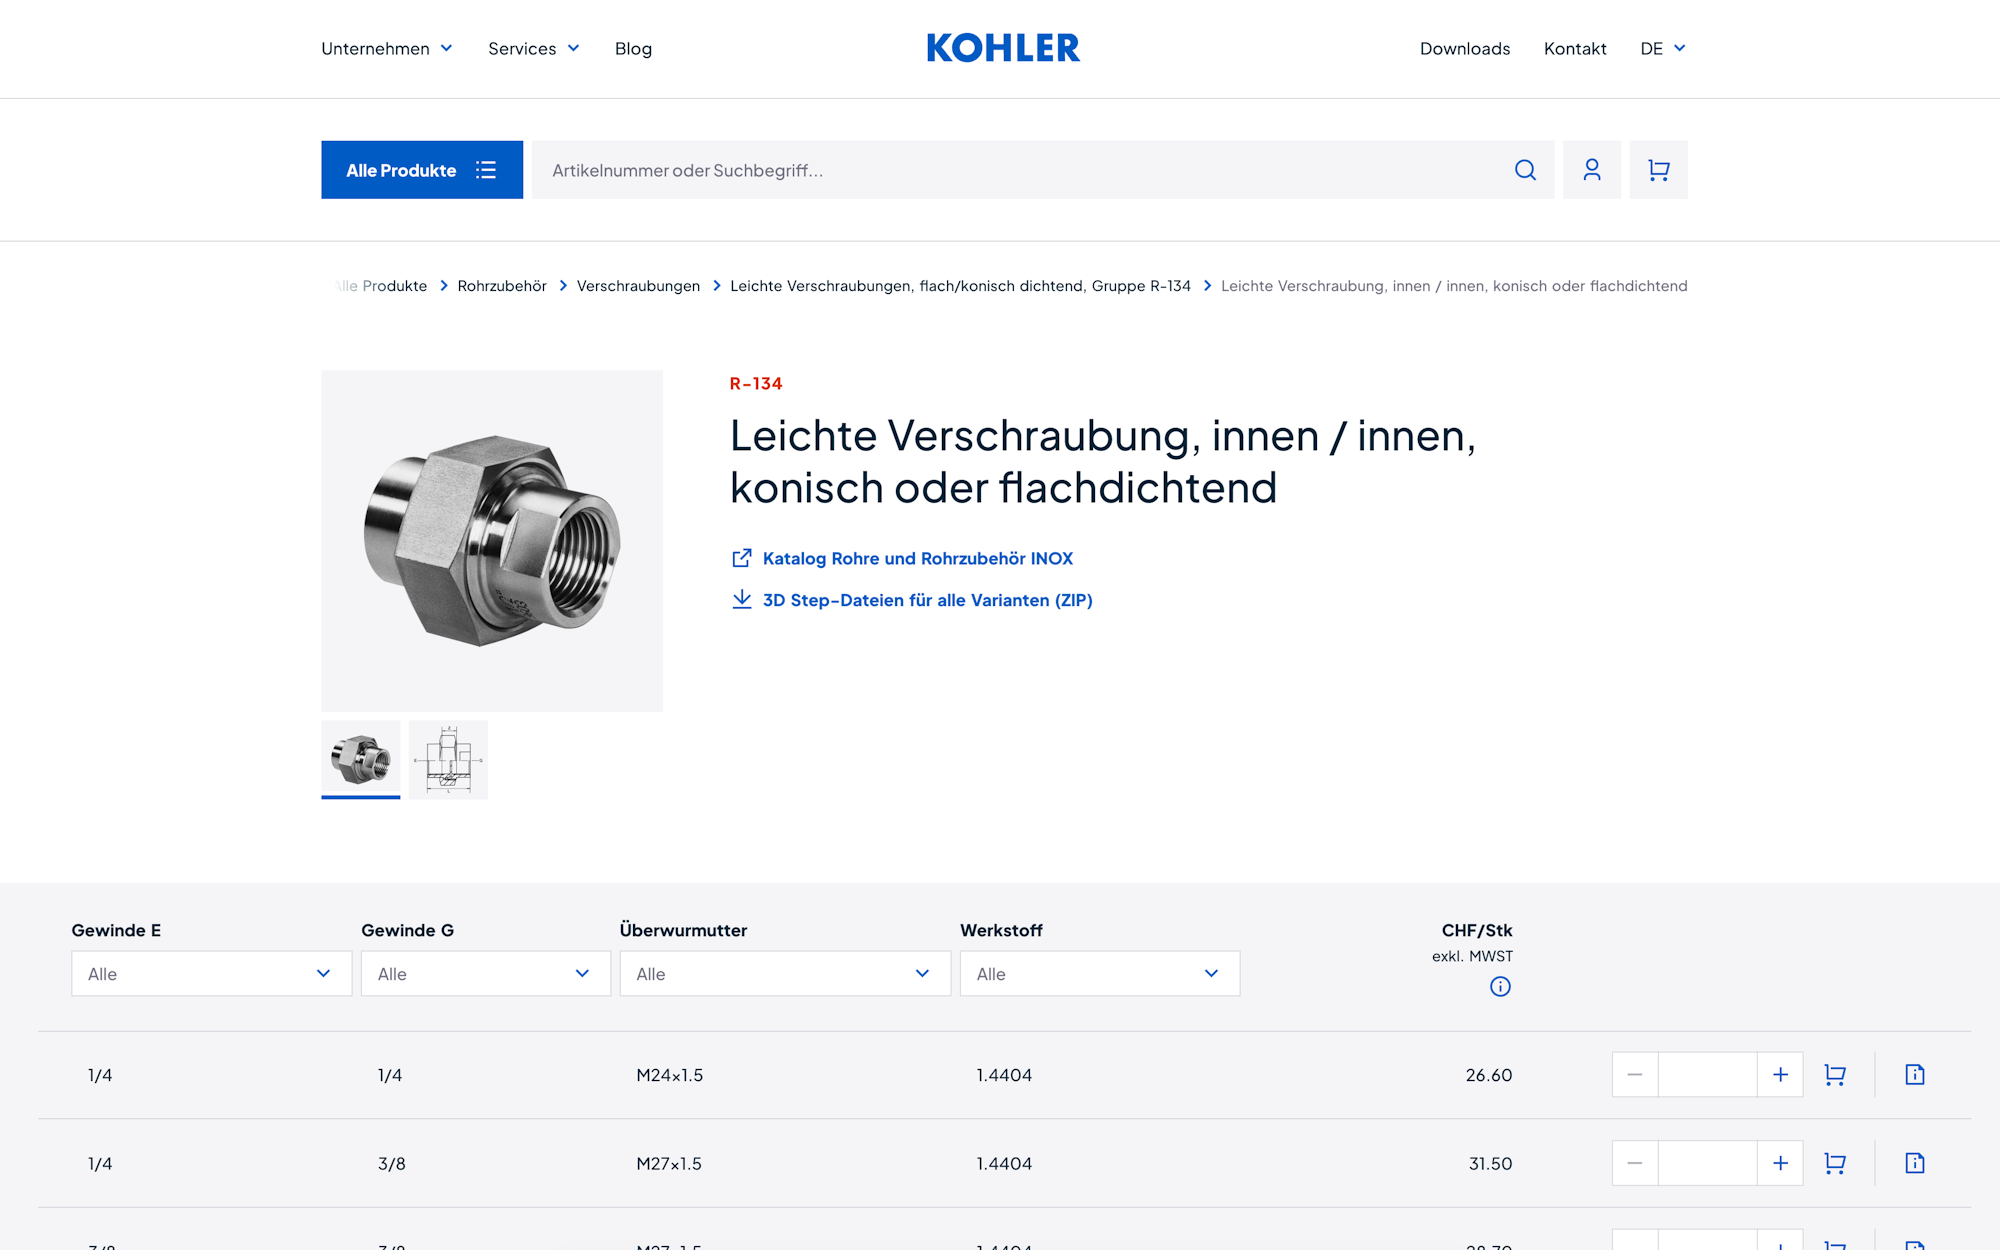The image size is (2000, 1250).
Task: Go to Rohrzubehör breadcrumb
Action: [502, 286]
